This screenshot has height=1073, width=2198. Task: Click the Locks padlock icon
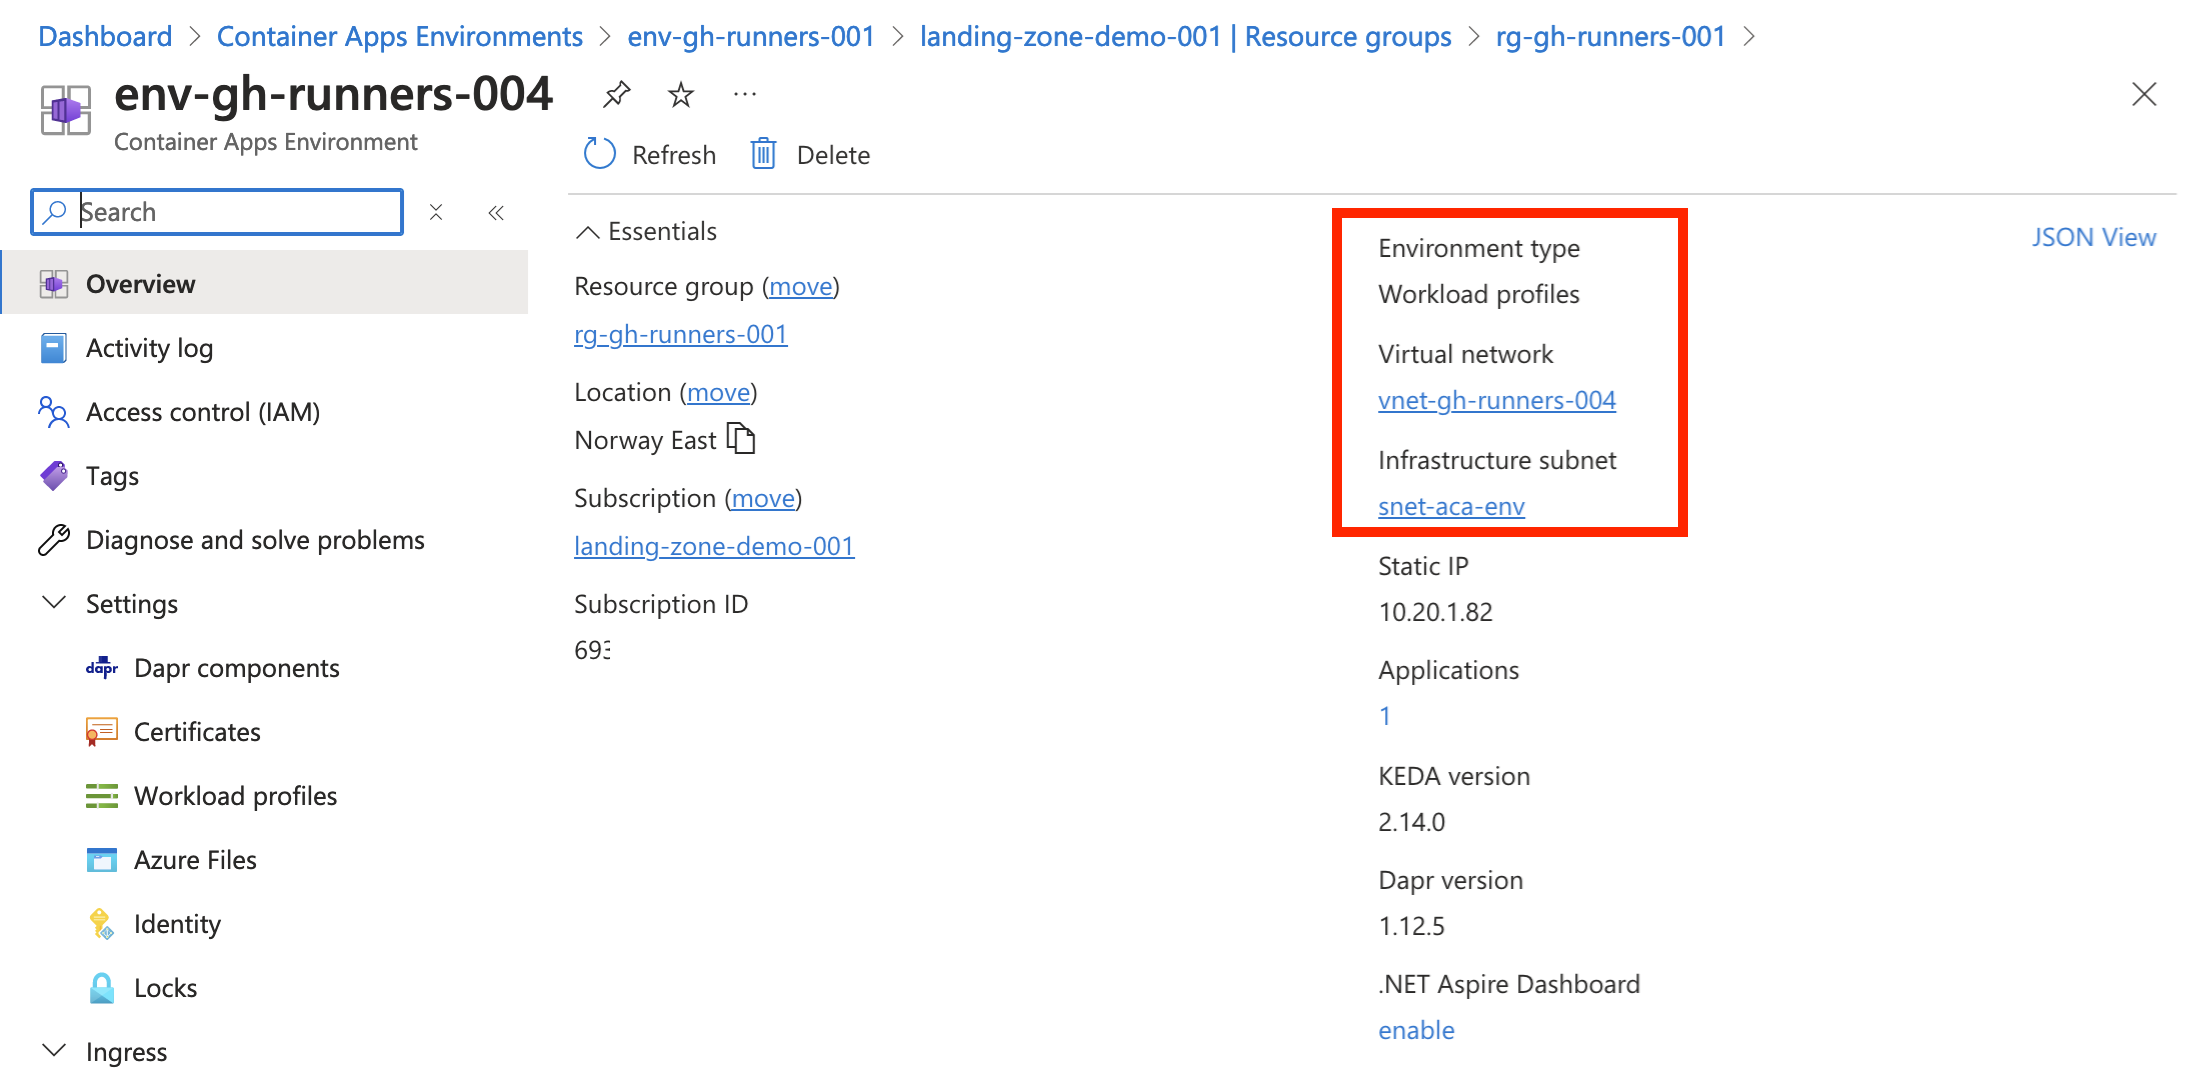102,988
